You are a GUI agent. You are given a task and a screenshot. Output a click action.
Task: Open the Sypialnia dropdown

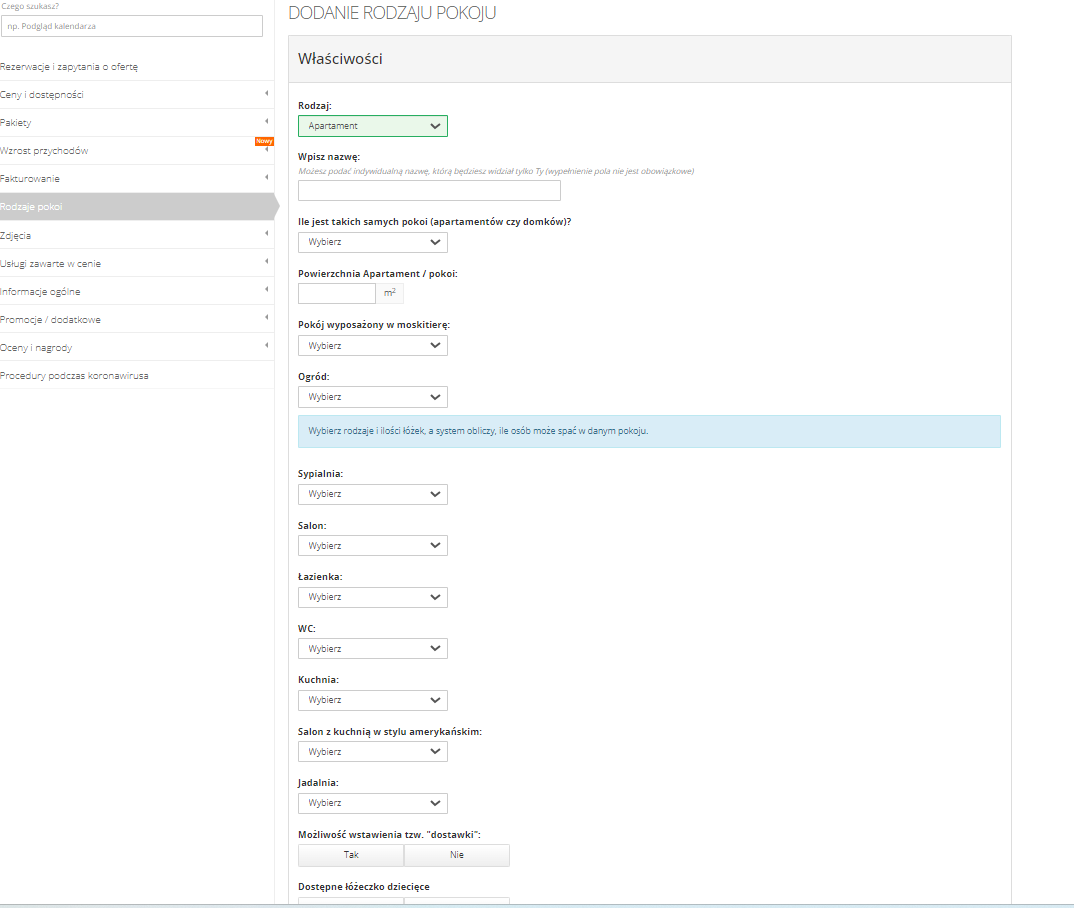(x=372, y=494)
